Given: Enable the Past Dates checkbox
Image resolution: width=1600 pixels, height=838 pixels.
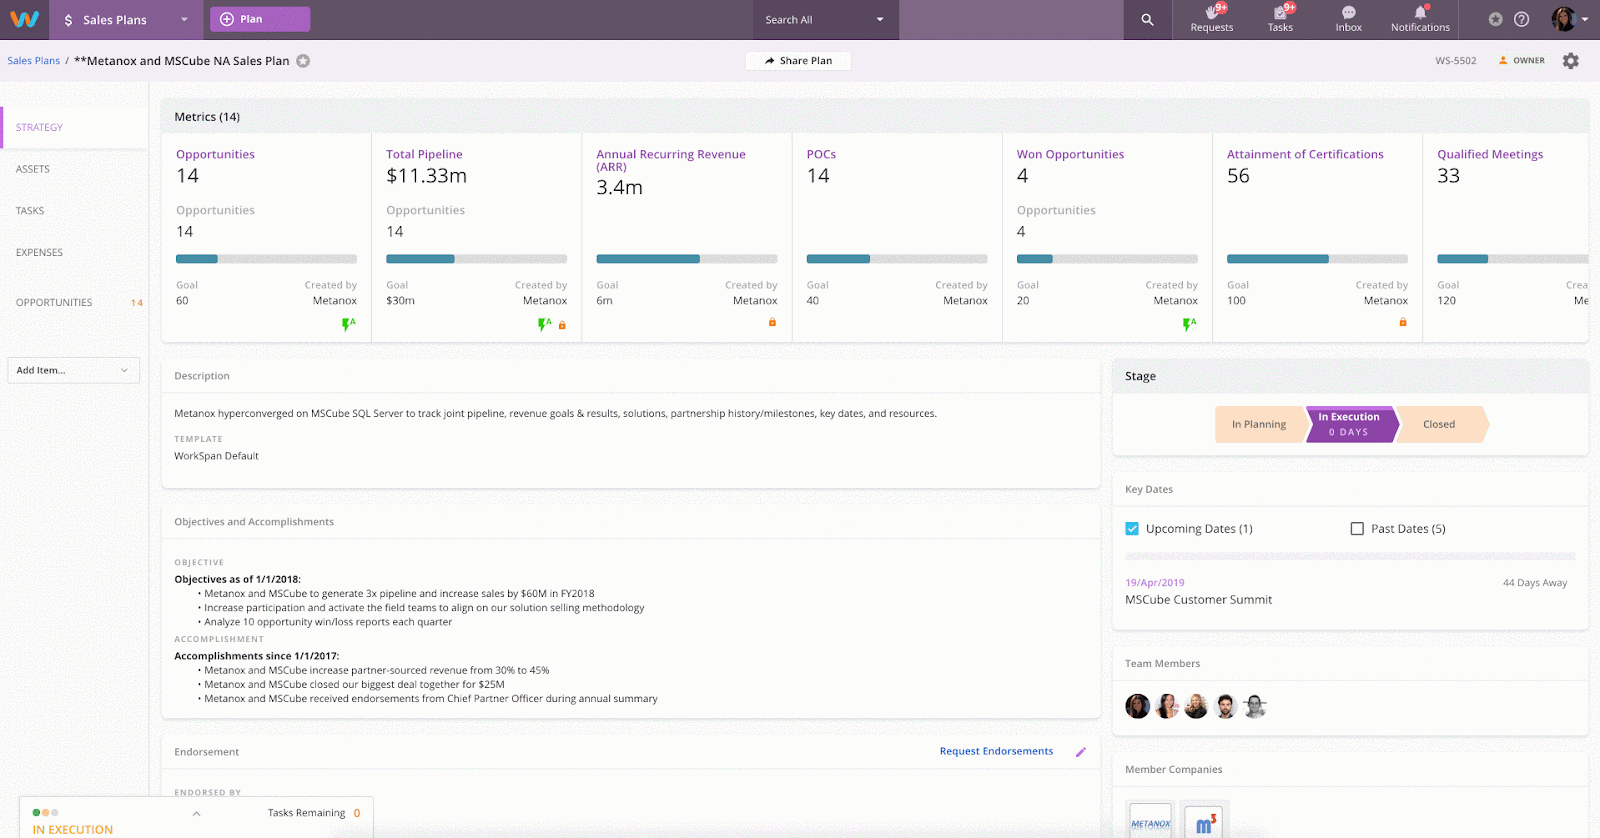Looking at the screenshot, I should pos(1357,529).
